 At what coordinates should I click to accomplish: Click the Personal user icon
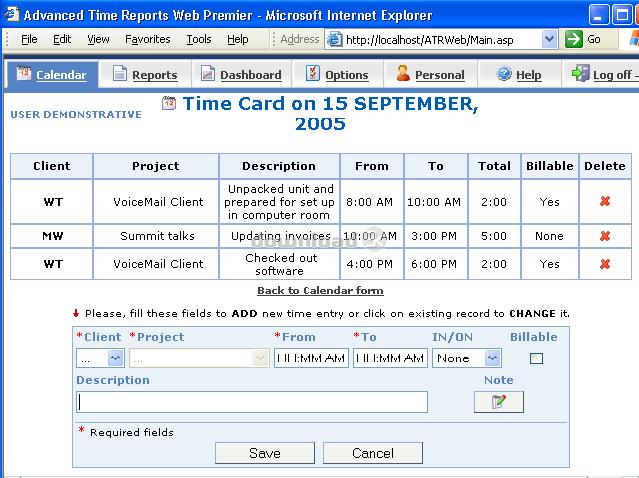click(x=403, y=73)
